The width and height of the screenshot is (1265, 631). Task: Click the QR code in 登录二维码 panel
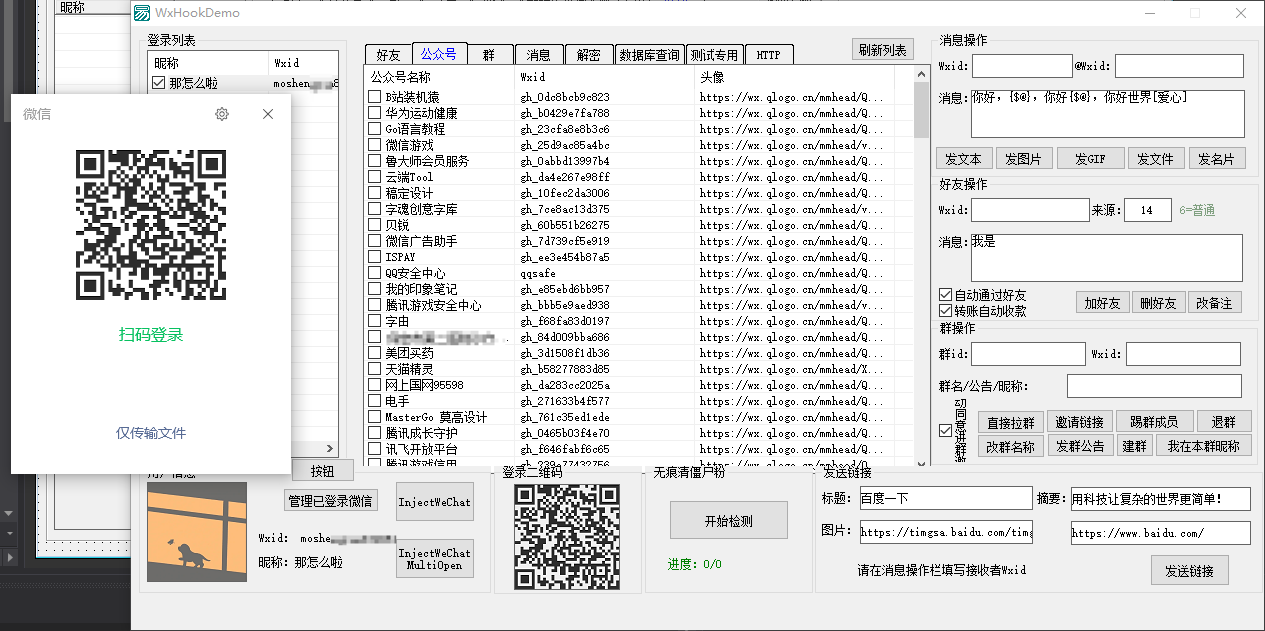click(567, 537)
